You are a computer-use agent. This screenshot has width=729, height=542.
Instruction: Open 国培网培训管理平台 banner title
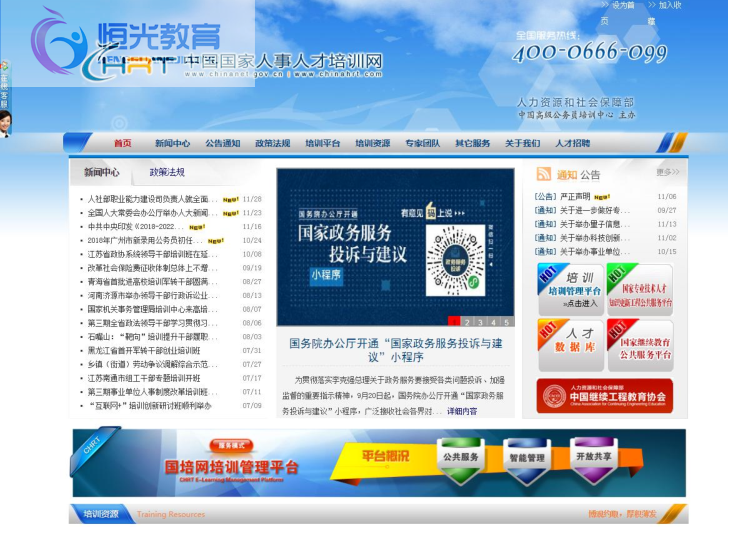click(232, 467)
